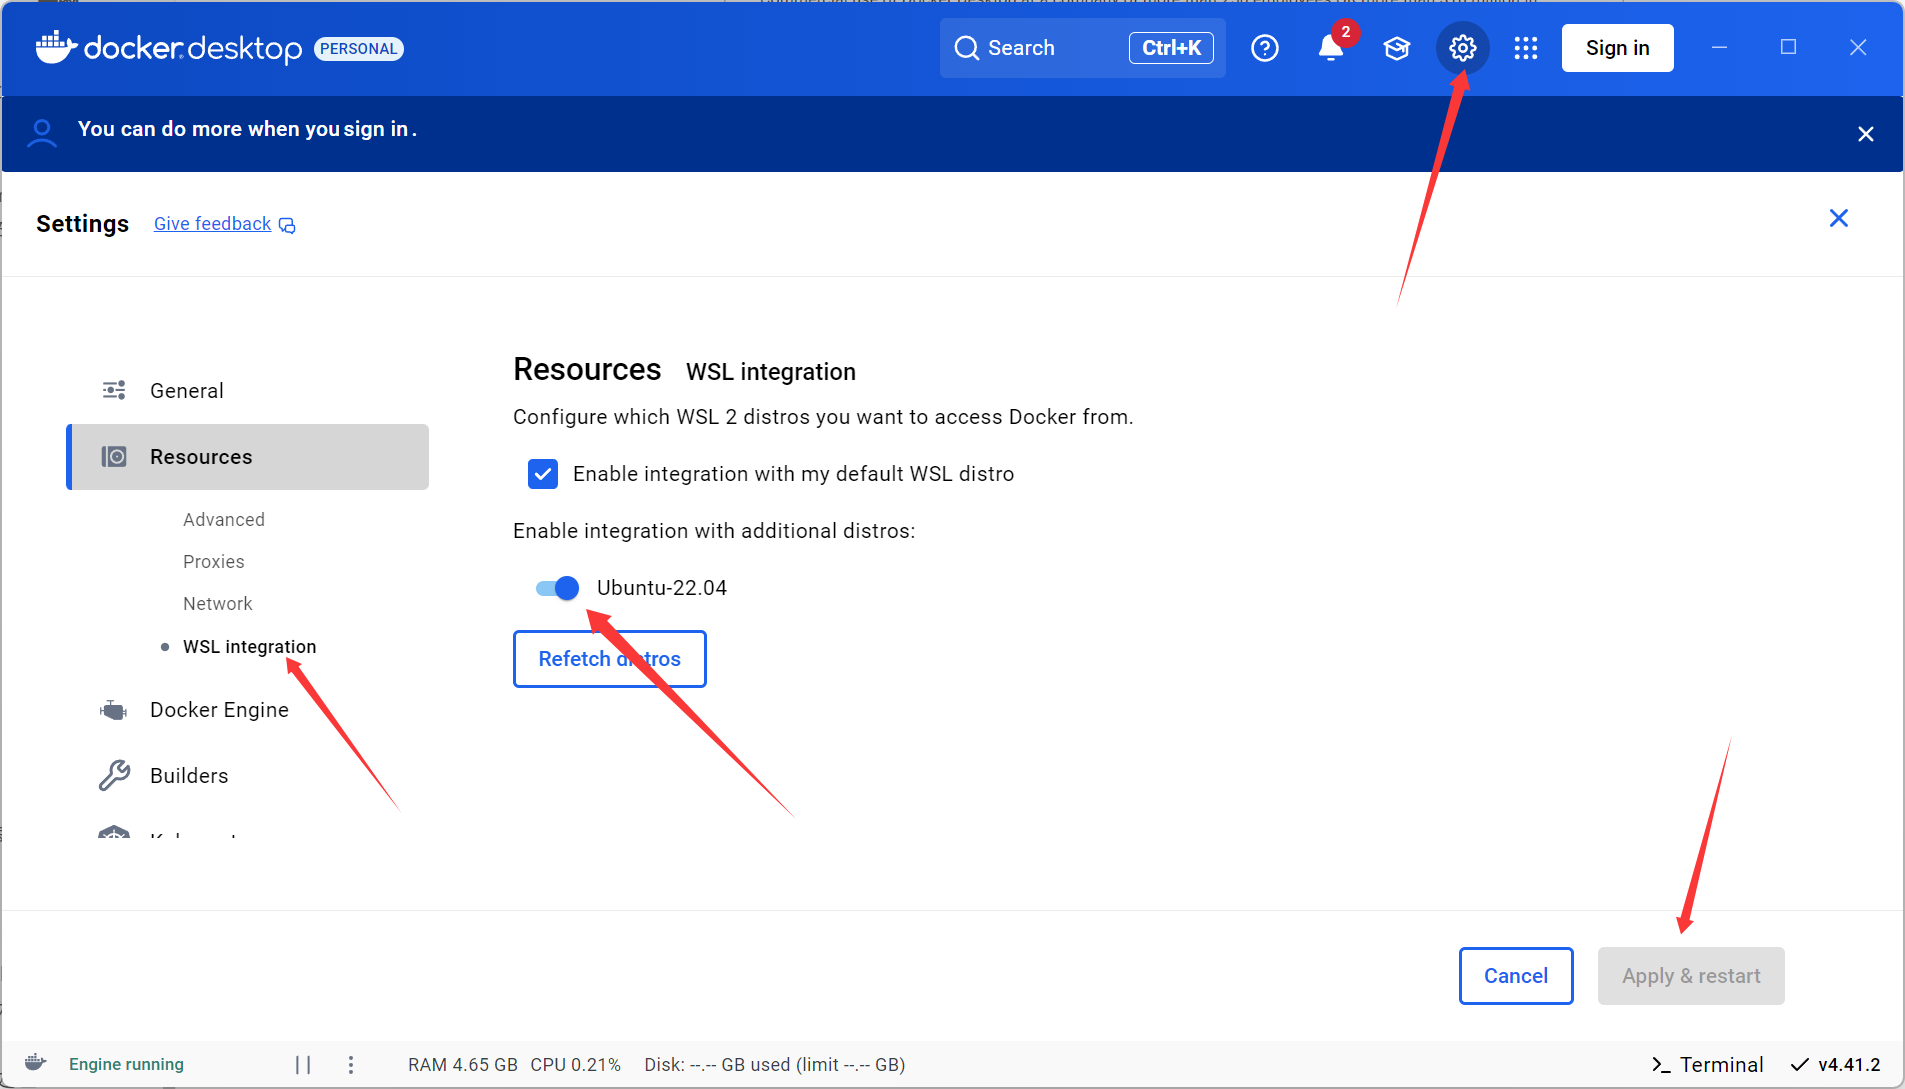Open the Learning center graduation cap icon
This screenshot has width=1905, height=1089.
coord(1396,48)
